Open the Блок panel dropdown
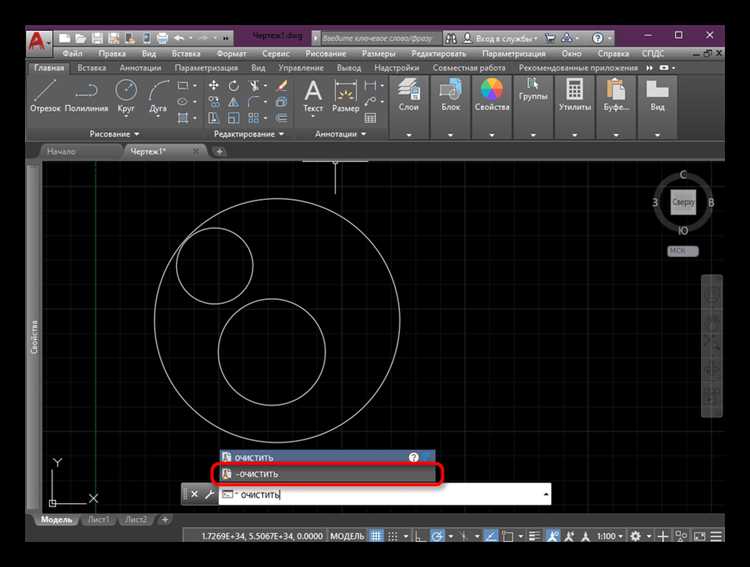750x567 pixels. 450,135
